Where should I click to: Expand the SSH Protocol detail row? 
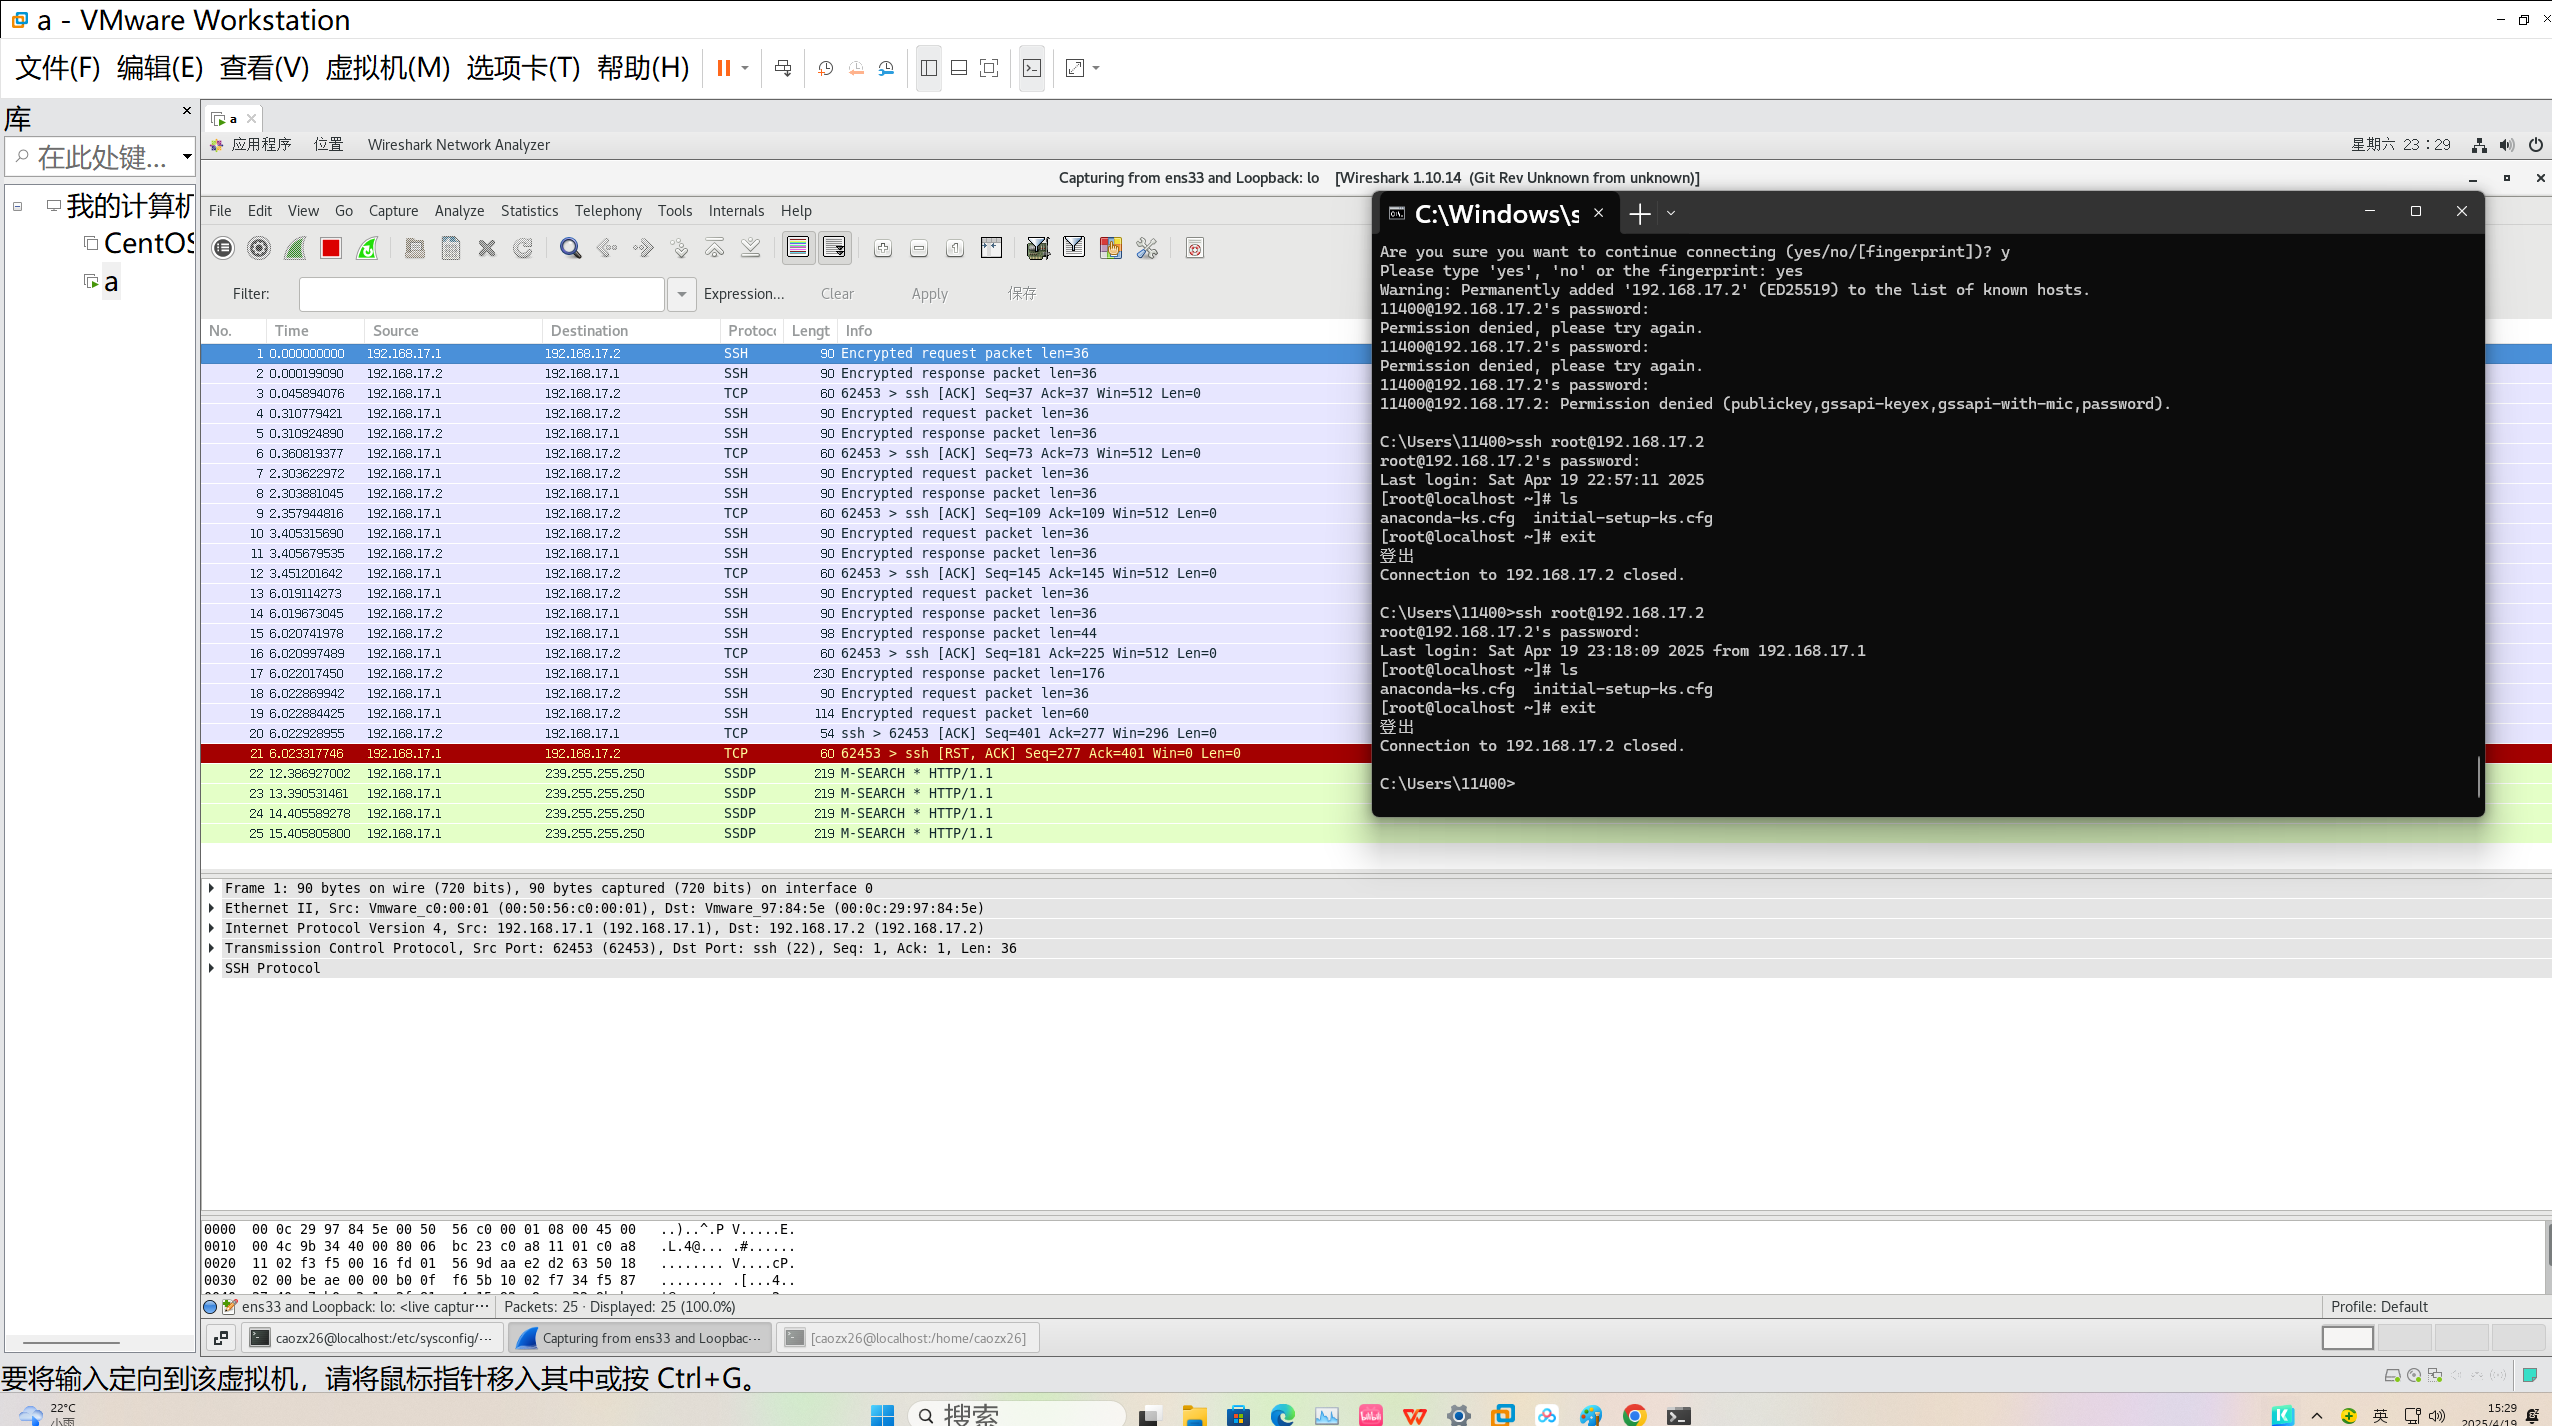coord(212,968)
